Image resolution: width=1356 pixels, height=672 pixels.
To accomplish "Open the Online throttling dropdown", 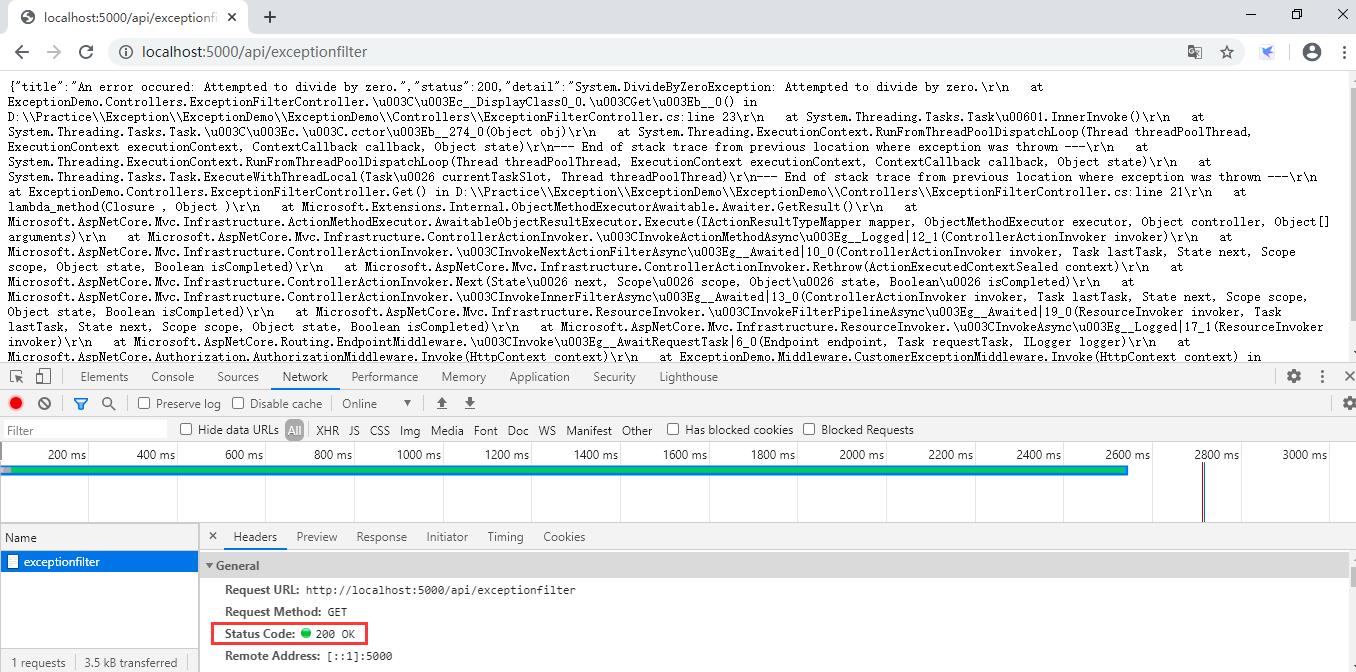I will pos(377,403).
